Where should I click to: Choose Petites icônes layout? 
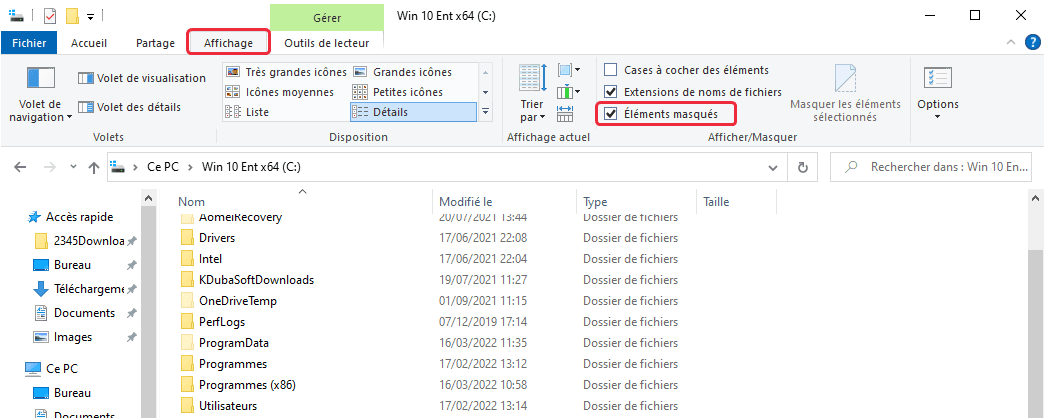point(397,92)
